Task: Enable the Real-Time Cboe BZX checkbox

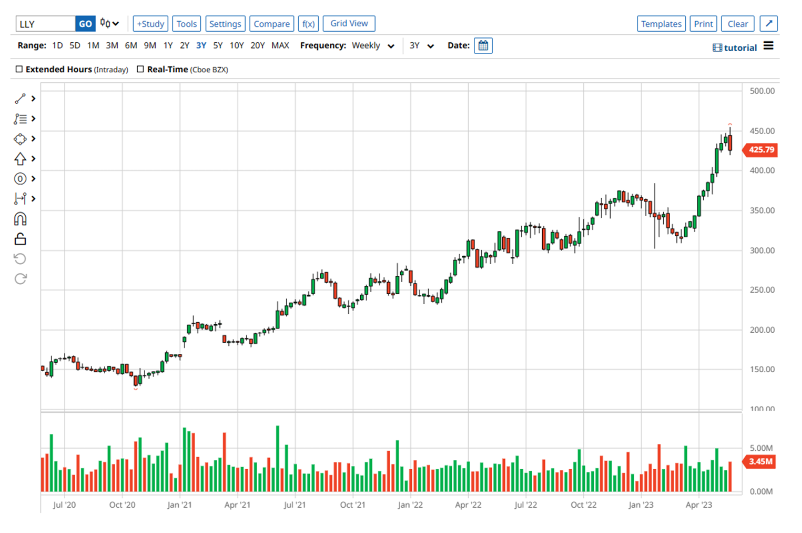Action: pos(140,69)
